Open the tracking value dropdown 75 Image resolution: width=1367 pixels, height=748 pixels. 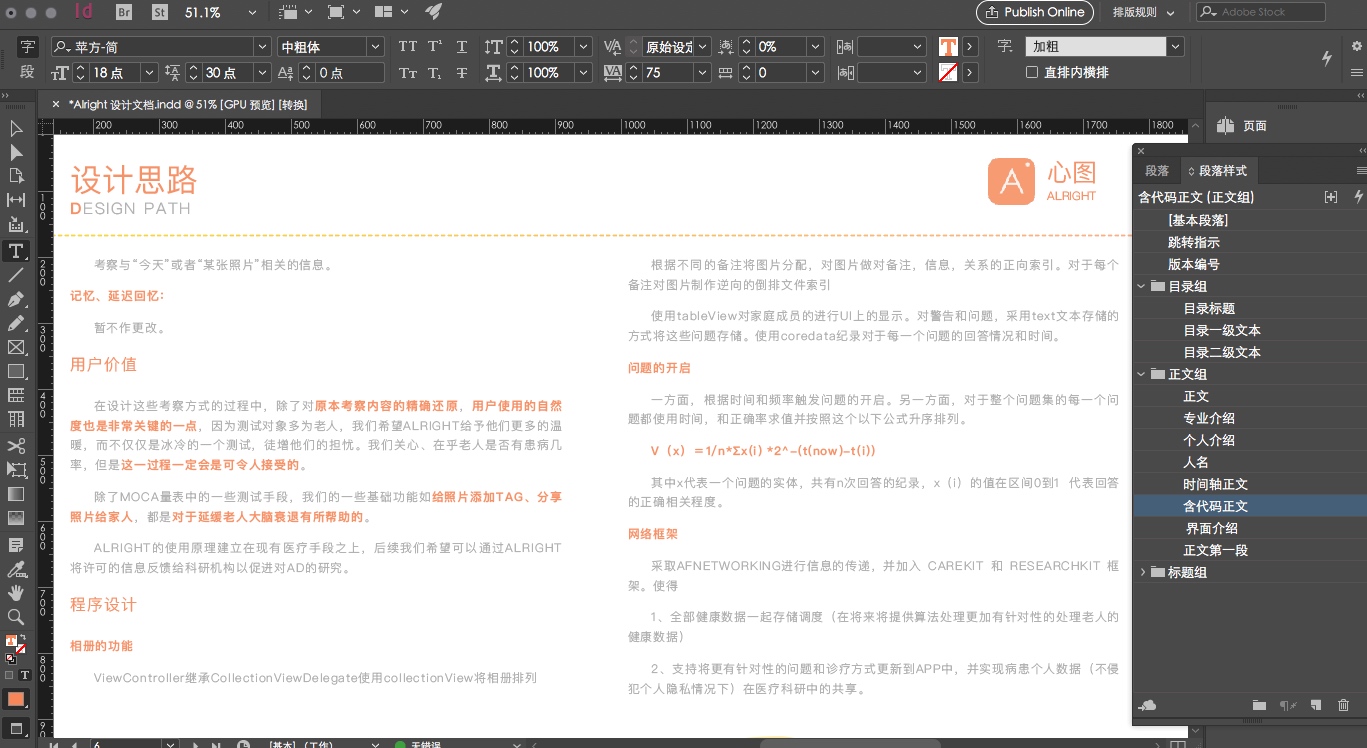(x=703, y=73)
